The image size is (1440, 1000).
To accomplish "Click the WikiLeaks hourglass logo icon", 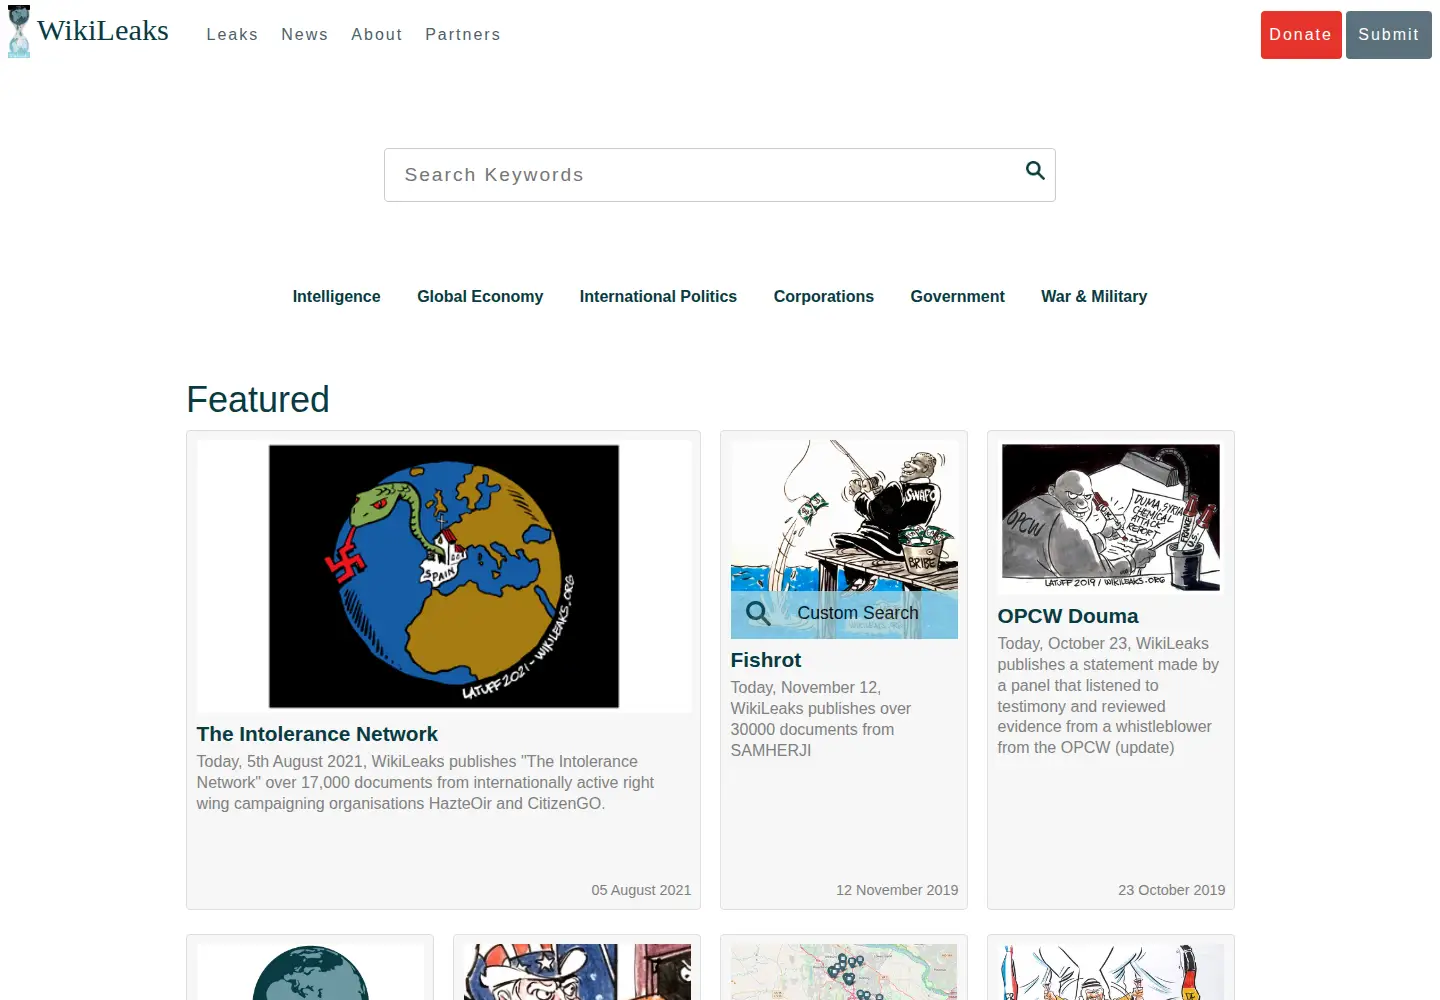I will click(x=19, y=31).
